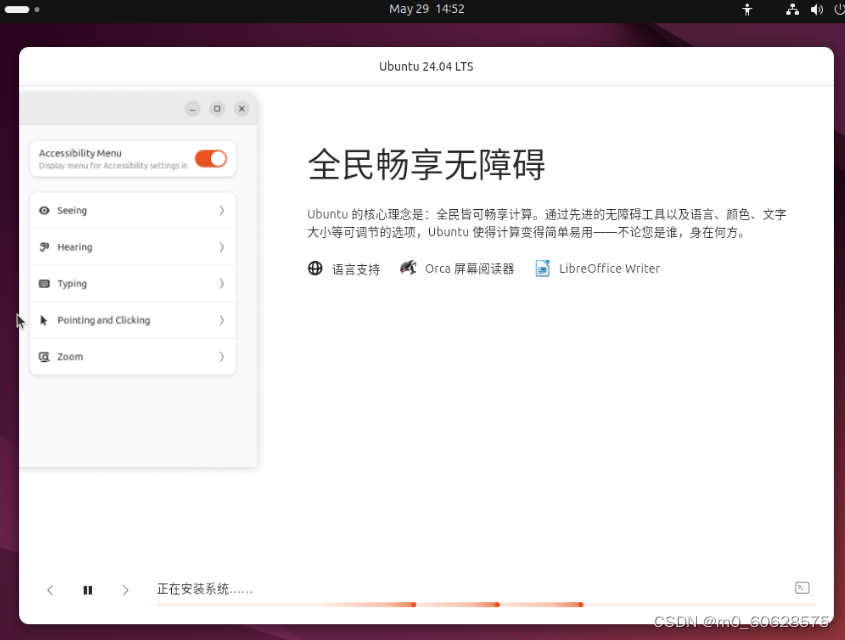This screenshot has height=640, width=845.
Task: Open Pointing and Clicking settings
Action: point(133,321)
